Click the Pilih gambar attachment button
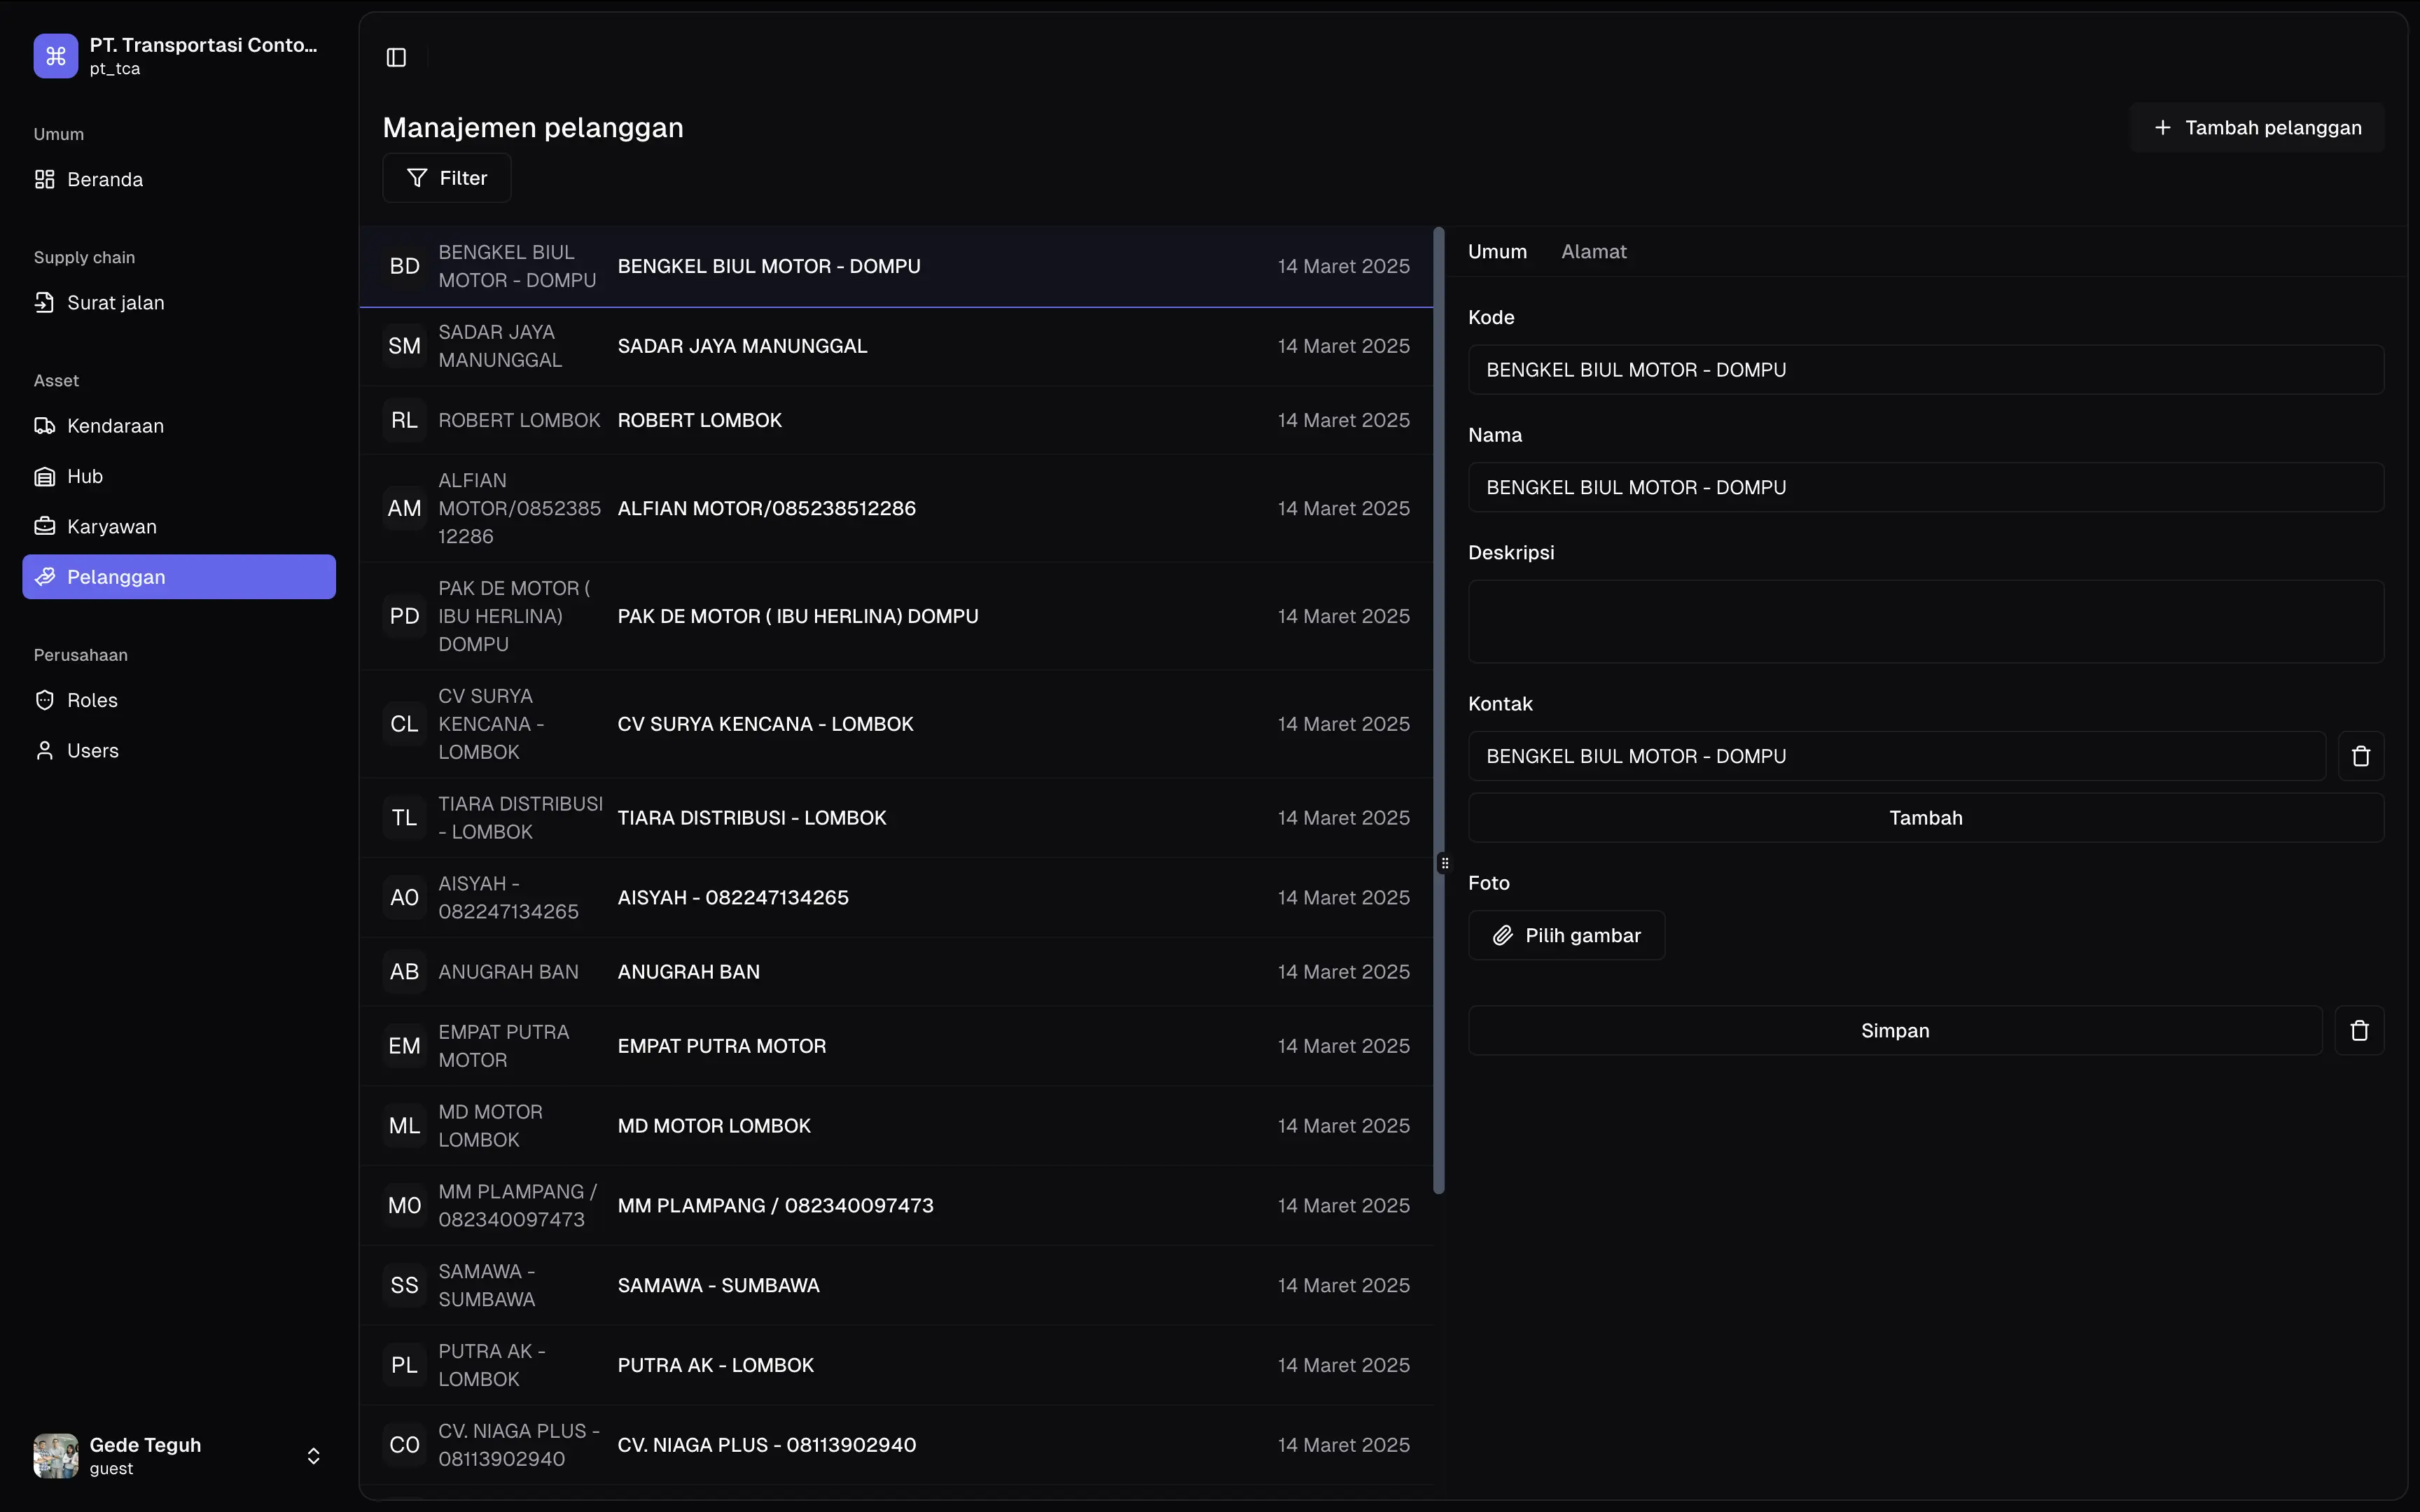The image size is (2420, 1512). (1566, 935)
